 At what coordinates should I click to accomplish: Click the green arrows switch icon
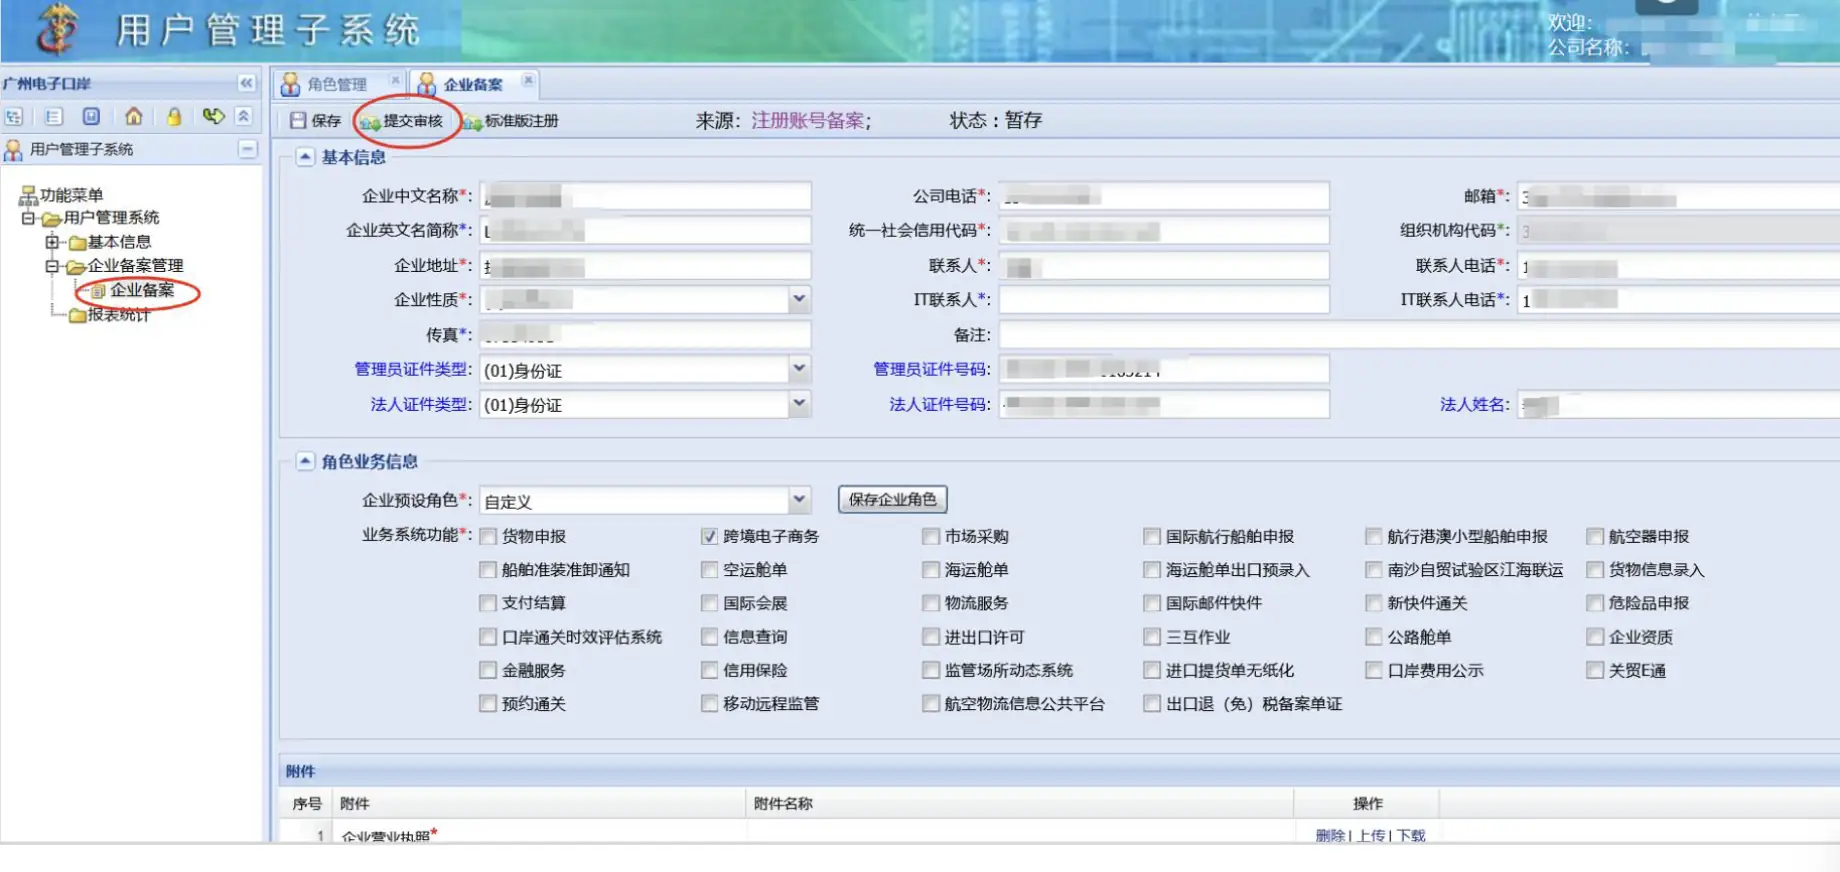[213, 117]
